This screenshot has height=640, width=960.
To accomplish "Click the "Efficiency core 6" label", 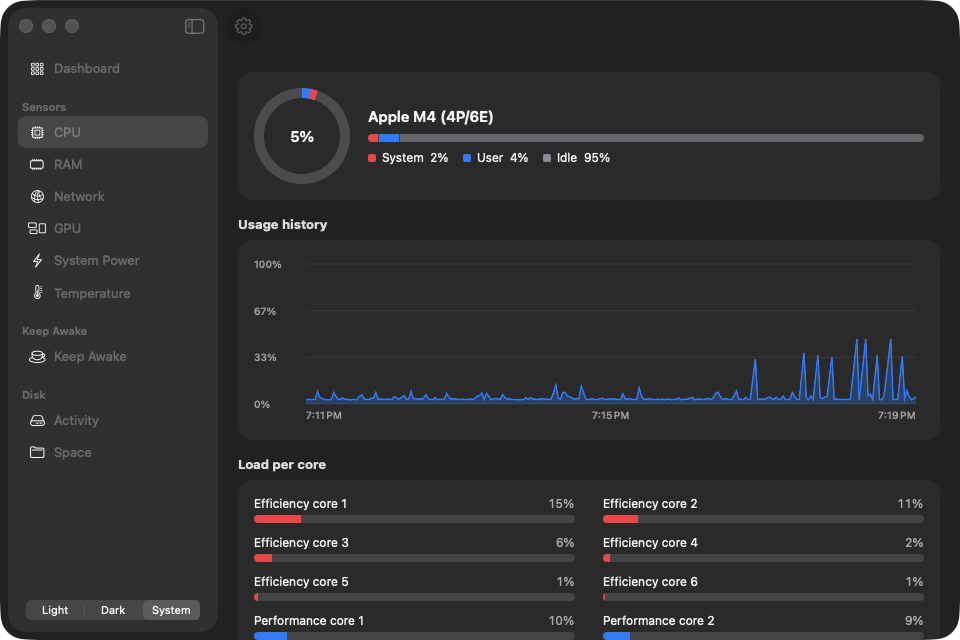I will [x=650, y=582].
